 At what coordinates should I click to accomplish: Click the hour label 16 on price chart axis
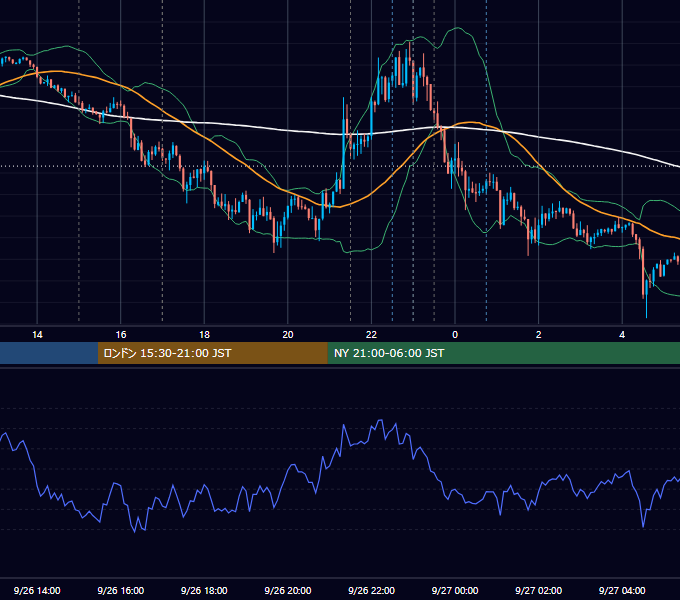click(x=121, y=335)
